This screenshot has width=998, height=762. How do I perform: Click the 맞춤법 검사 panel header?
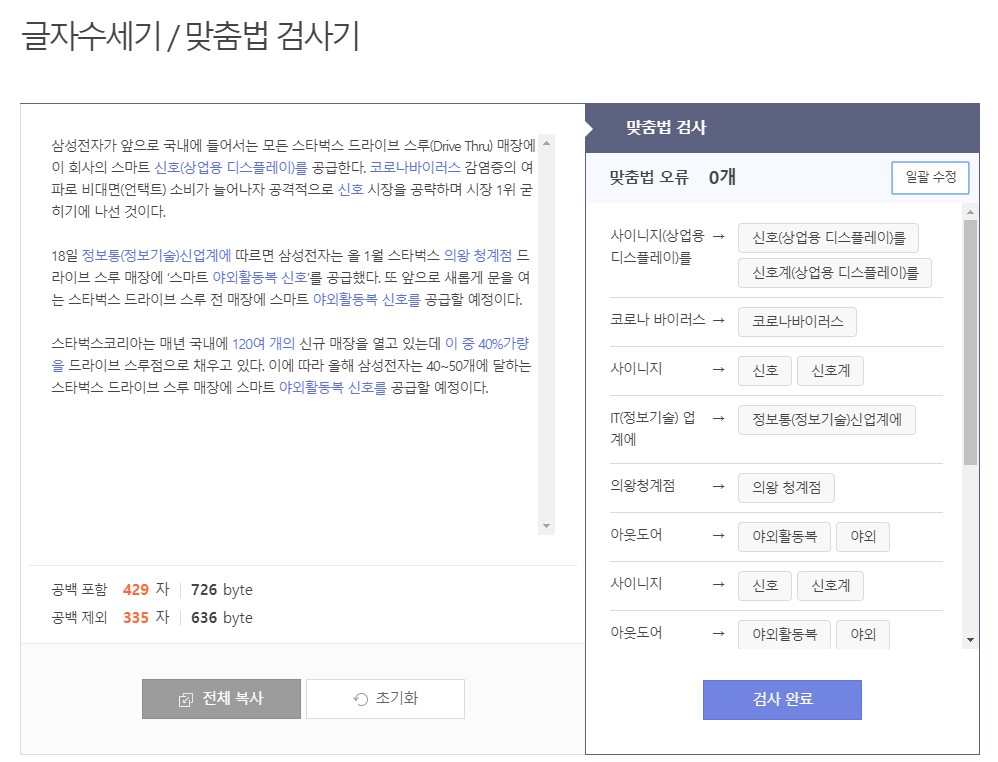(782, 128)
